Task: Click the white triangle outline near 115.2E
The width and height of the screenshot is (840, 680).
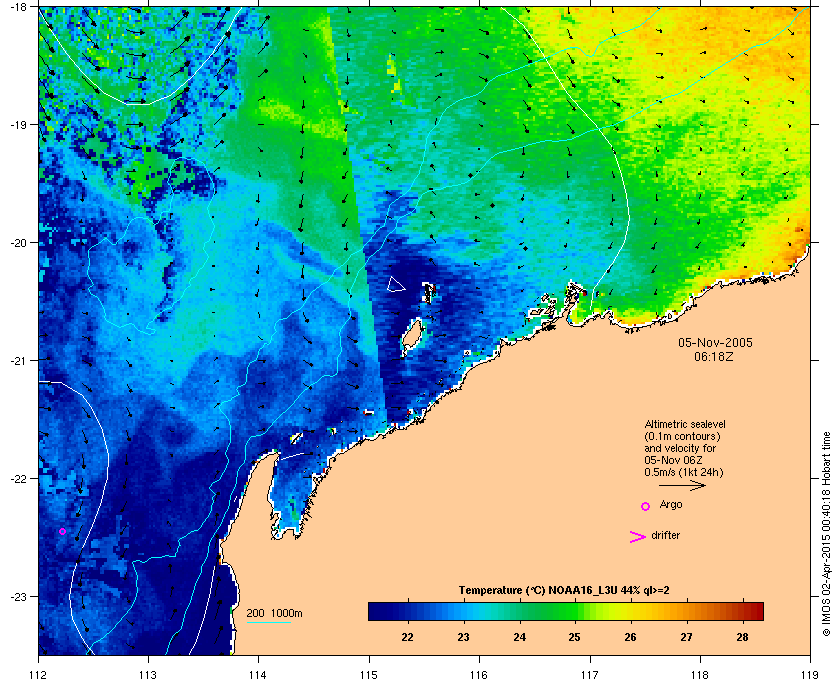Action: click(395, 284)
